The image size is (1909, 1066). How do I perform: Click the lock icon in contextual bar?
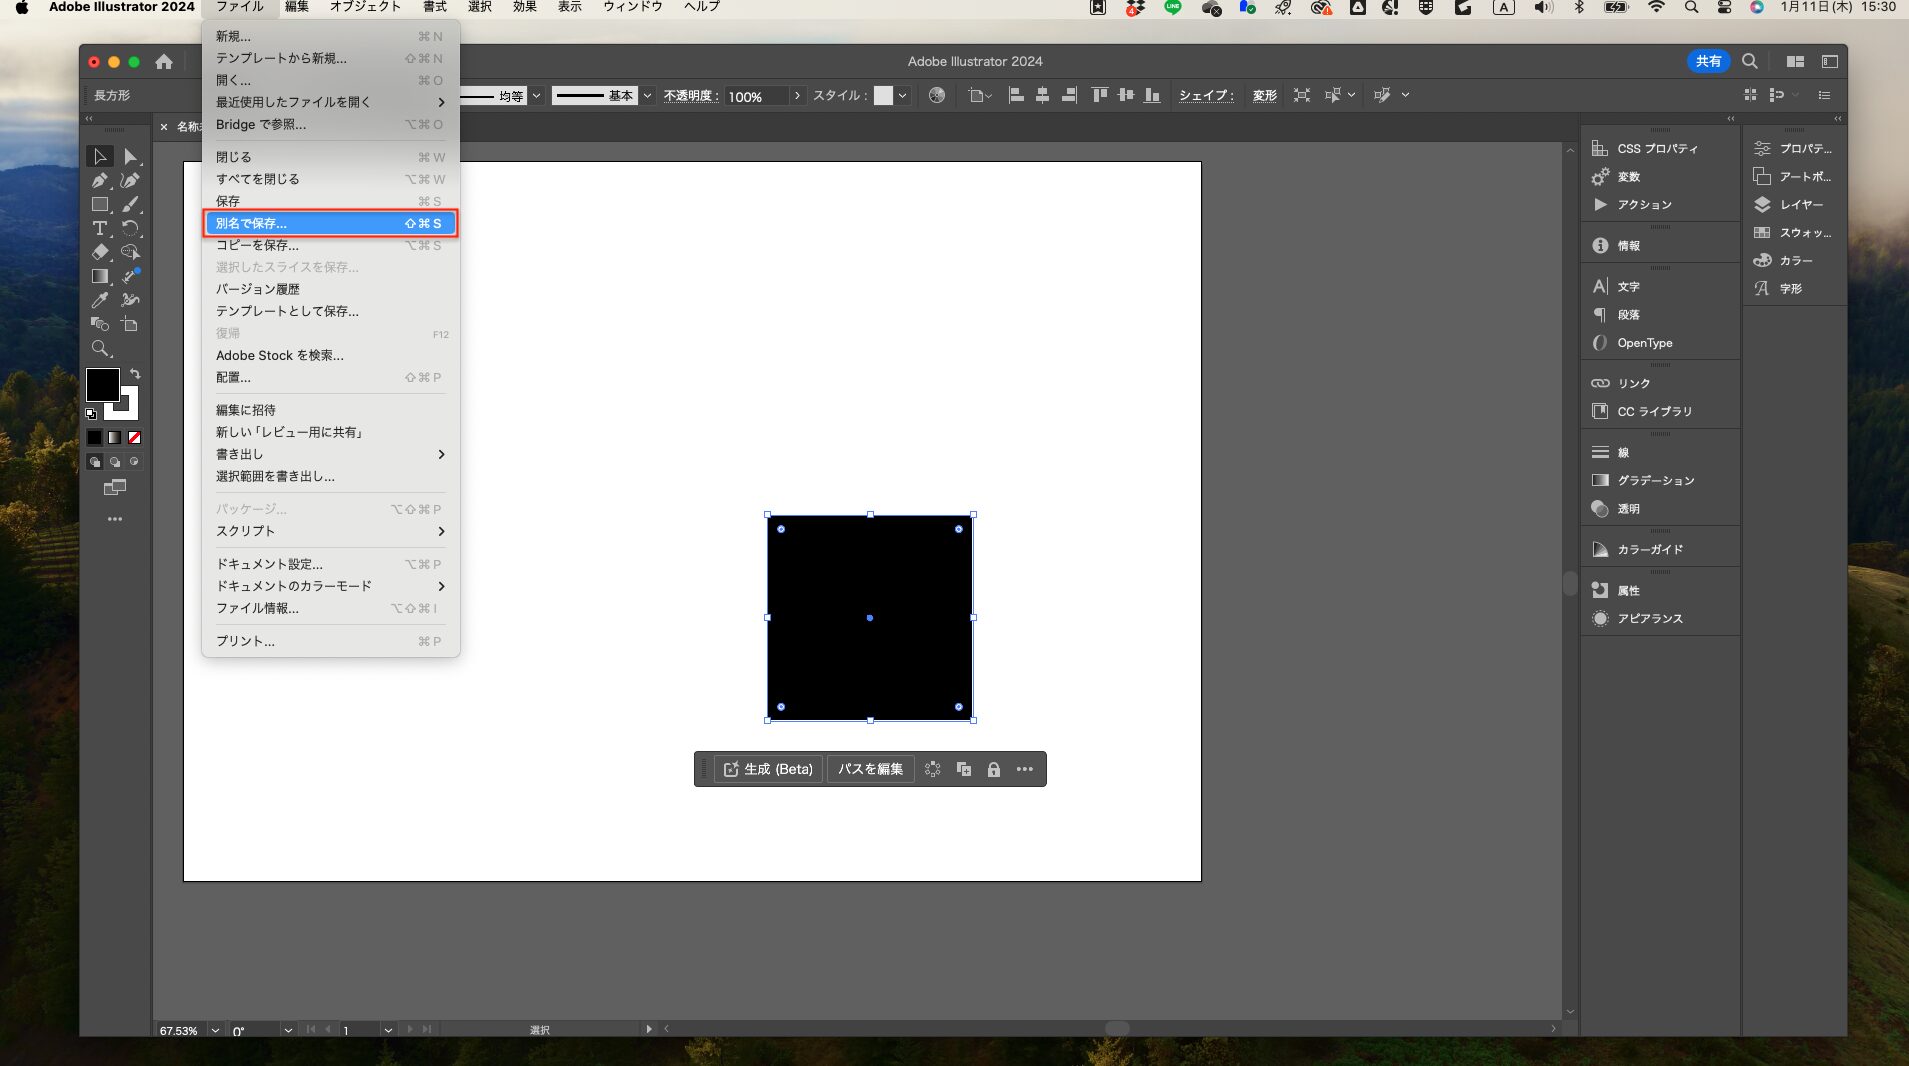994,769
